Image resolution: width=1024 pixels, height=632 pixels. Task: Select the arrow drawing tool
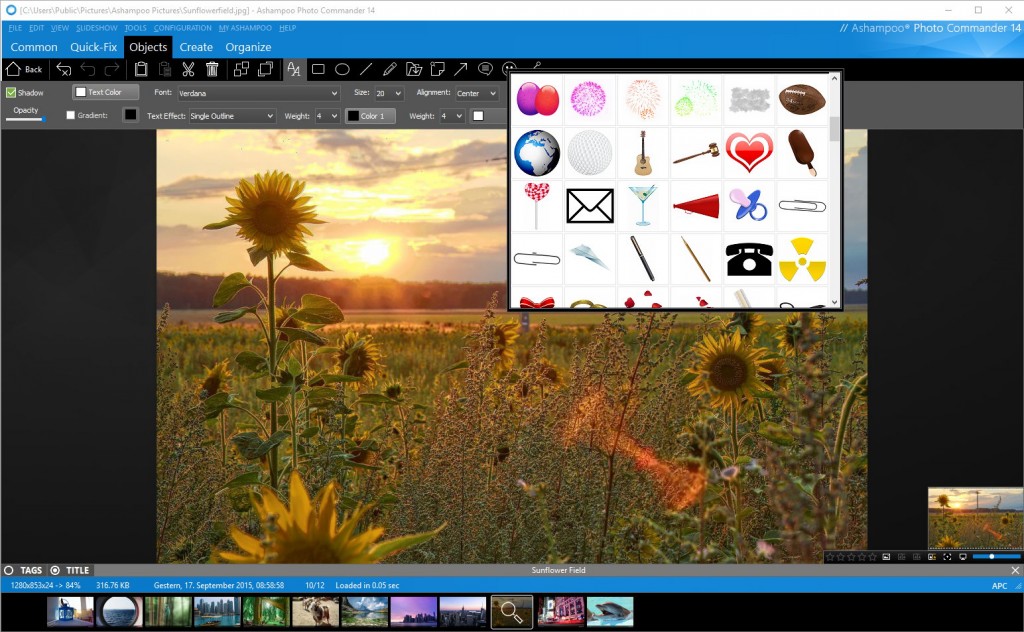coord(460,69)
